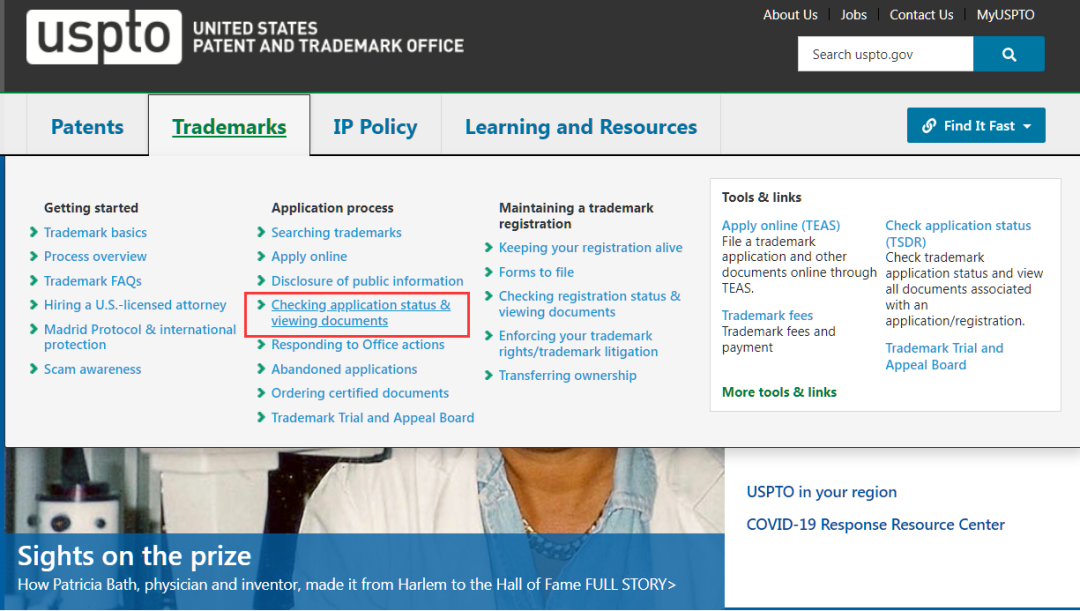Image resolution: width=1080 pixels, height=611 pixels.
Task: Click the chevron beside Trademark basics
Action: pos(34,232)
